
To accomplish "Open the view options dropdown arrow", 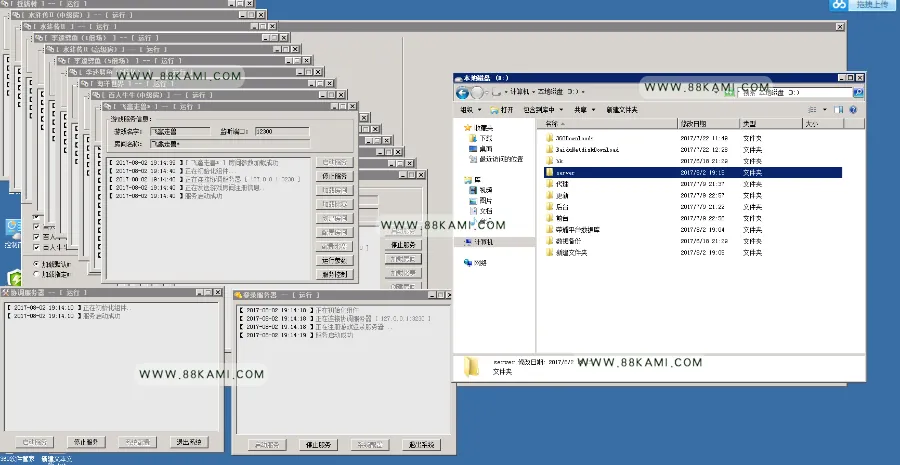I will [825, 110].
